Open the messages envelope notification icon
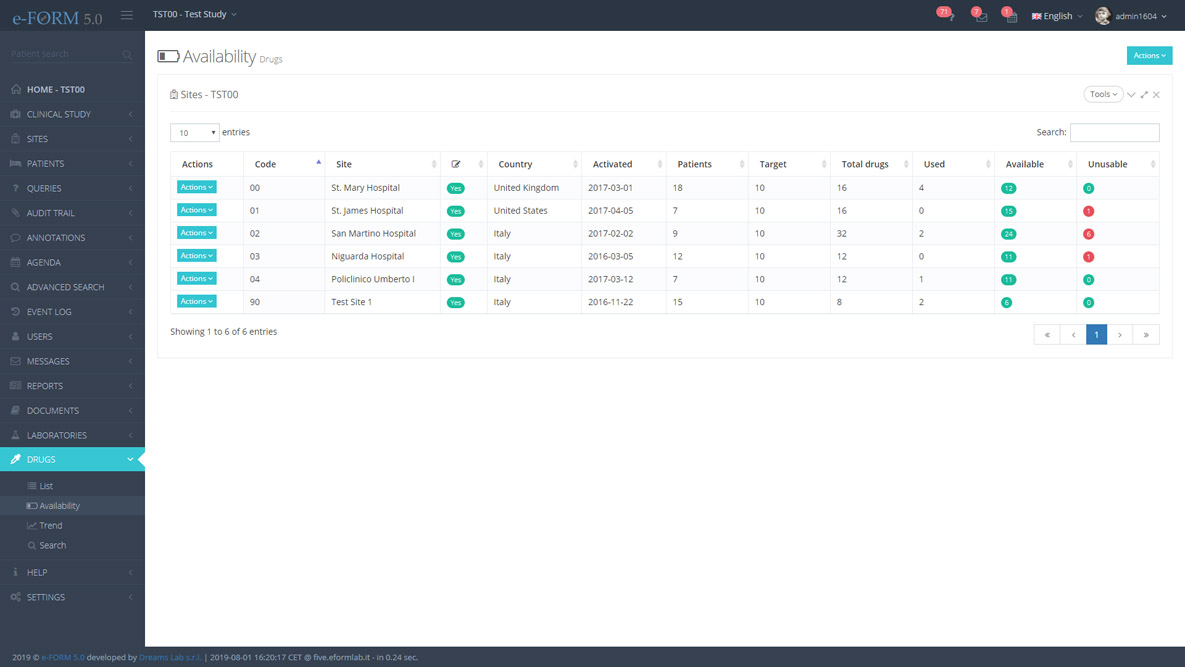Screen dimensions: 1185x667 point(980,16)
